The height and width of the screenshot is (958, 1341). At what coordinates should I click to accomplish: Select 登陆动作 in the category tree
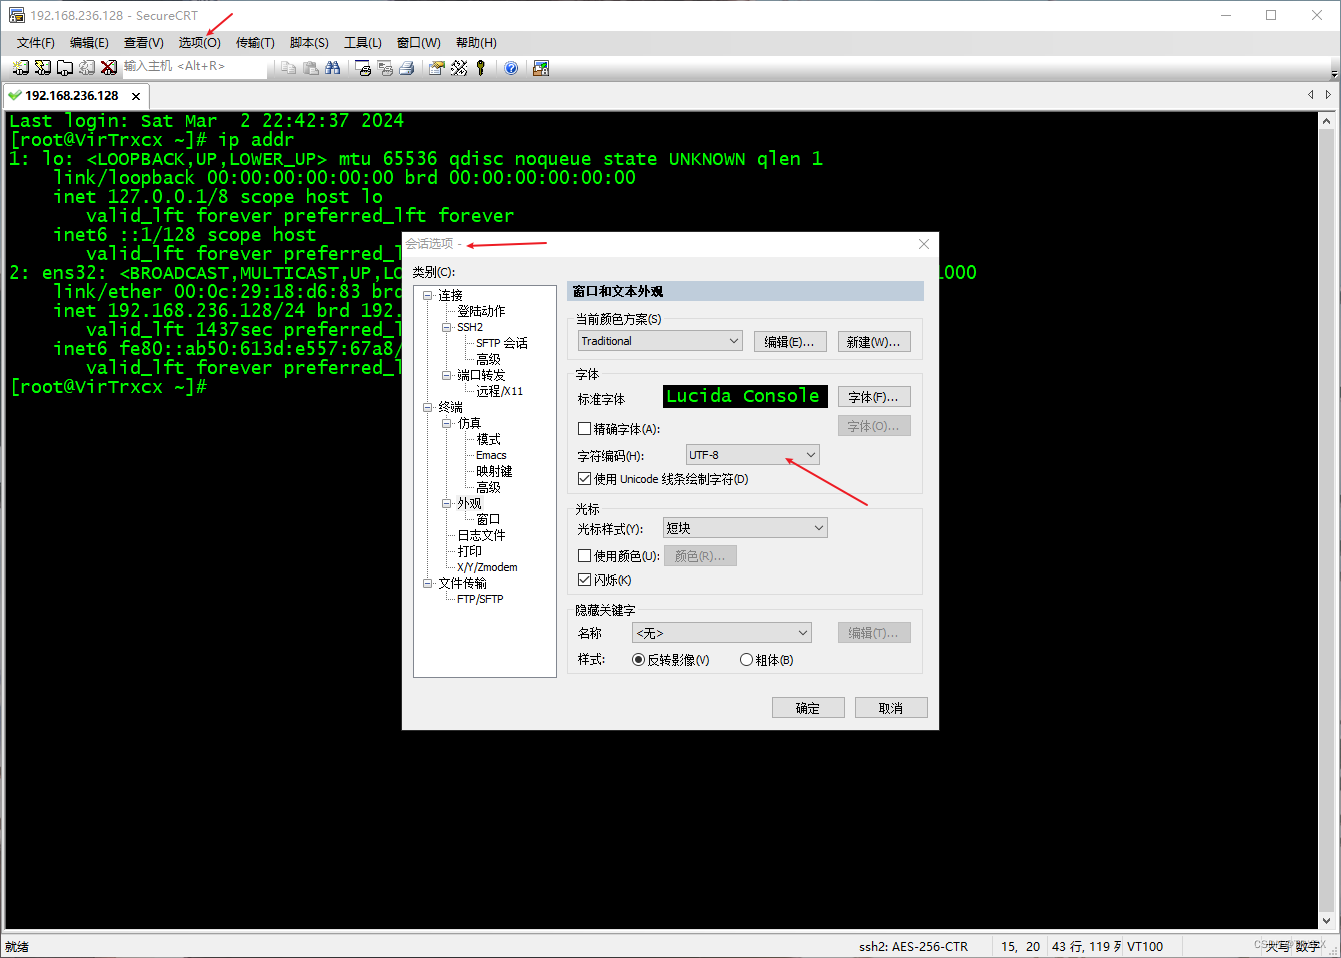[x=481, y=311]
